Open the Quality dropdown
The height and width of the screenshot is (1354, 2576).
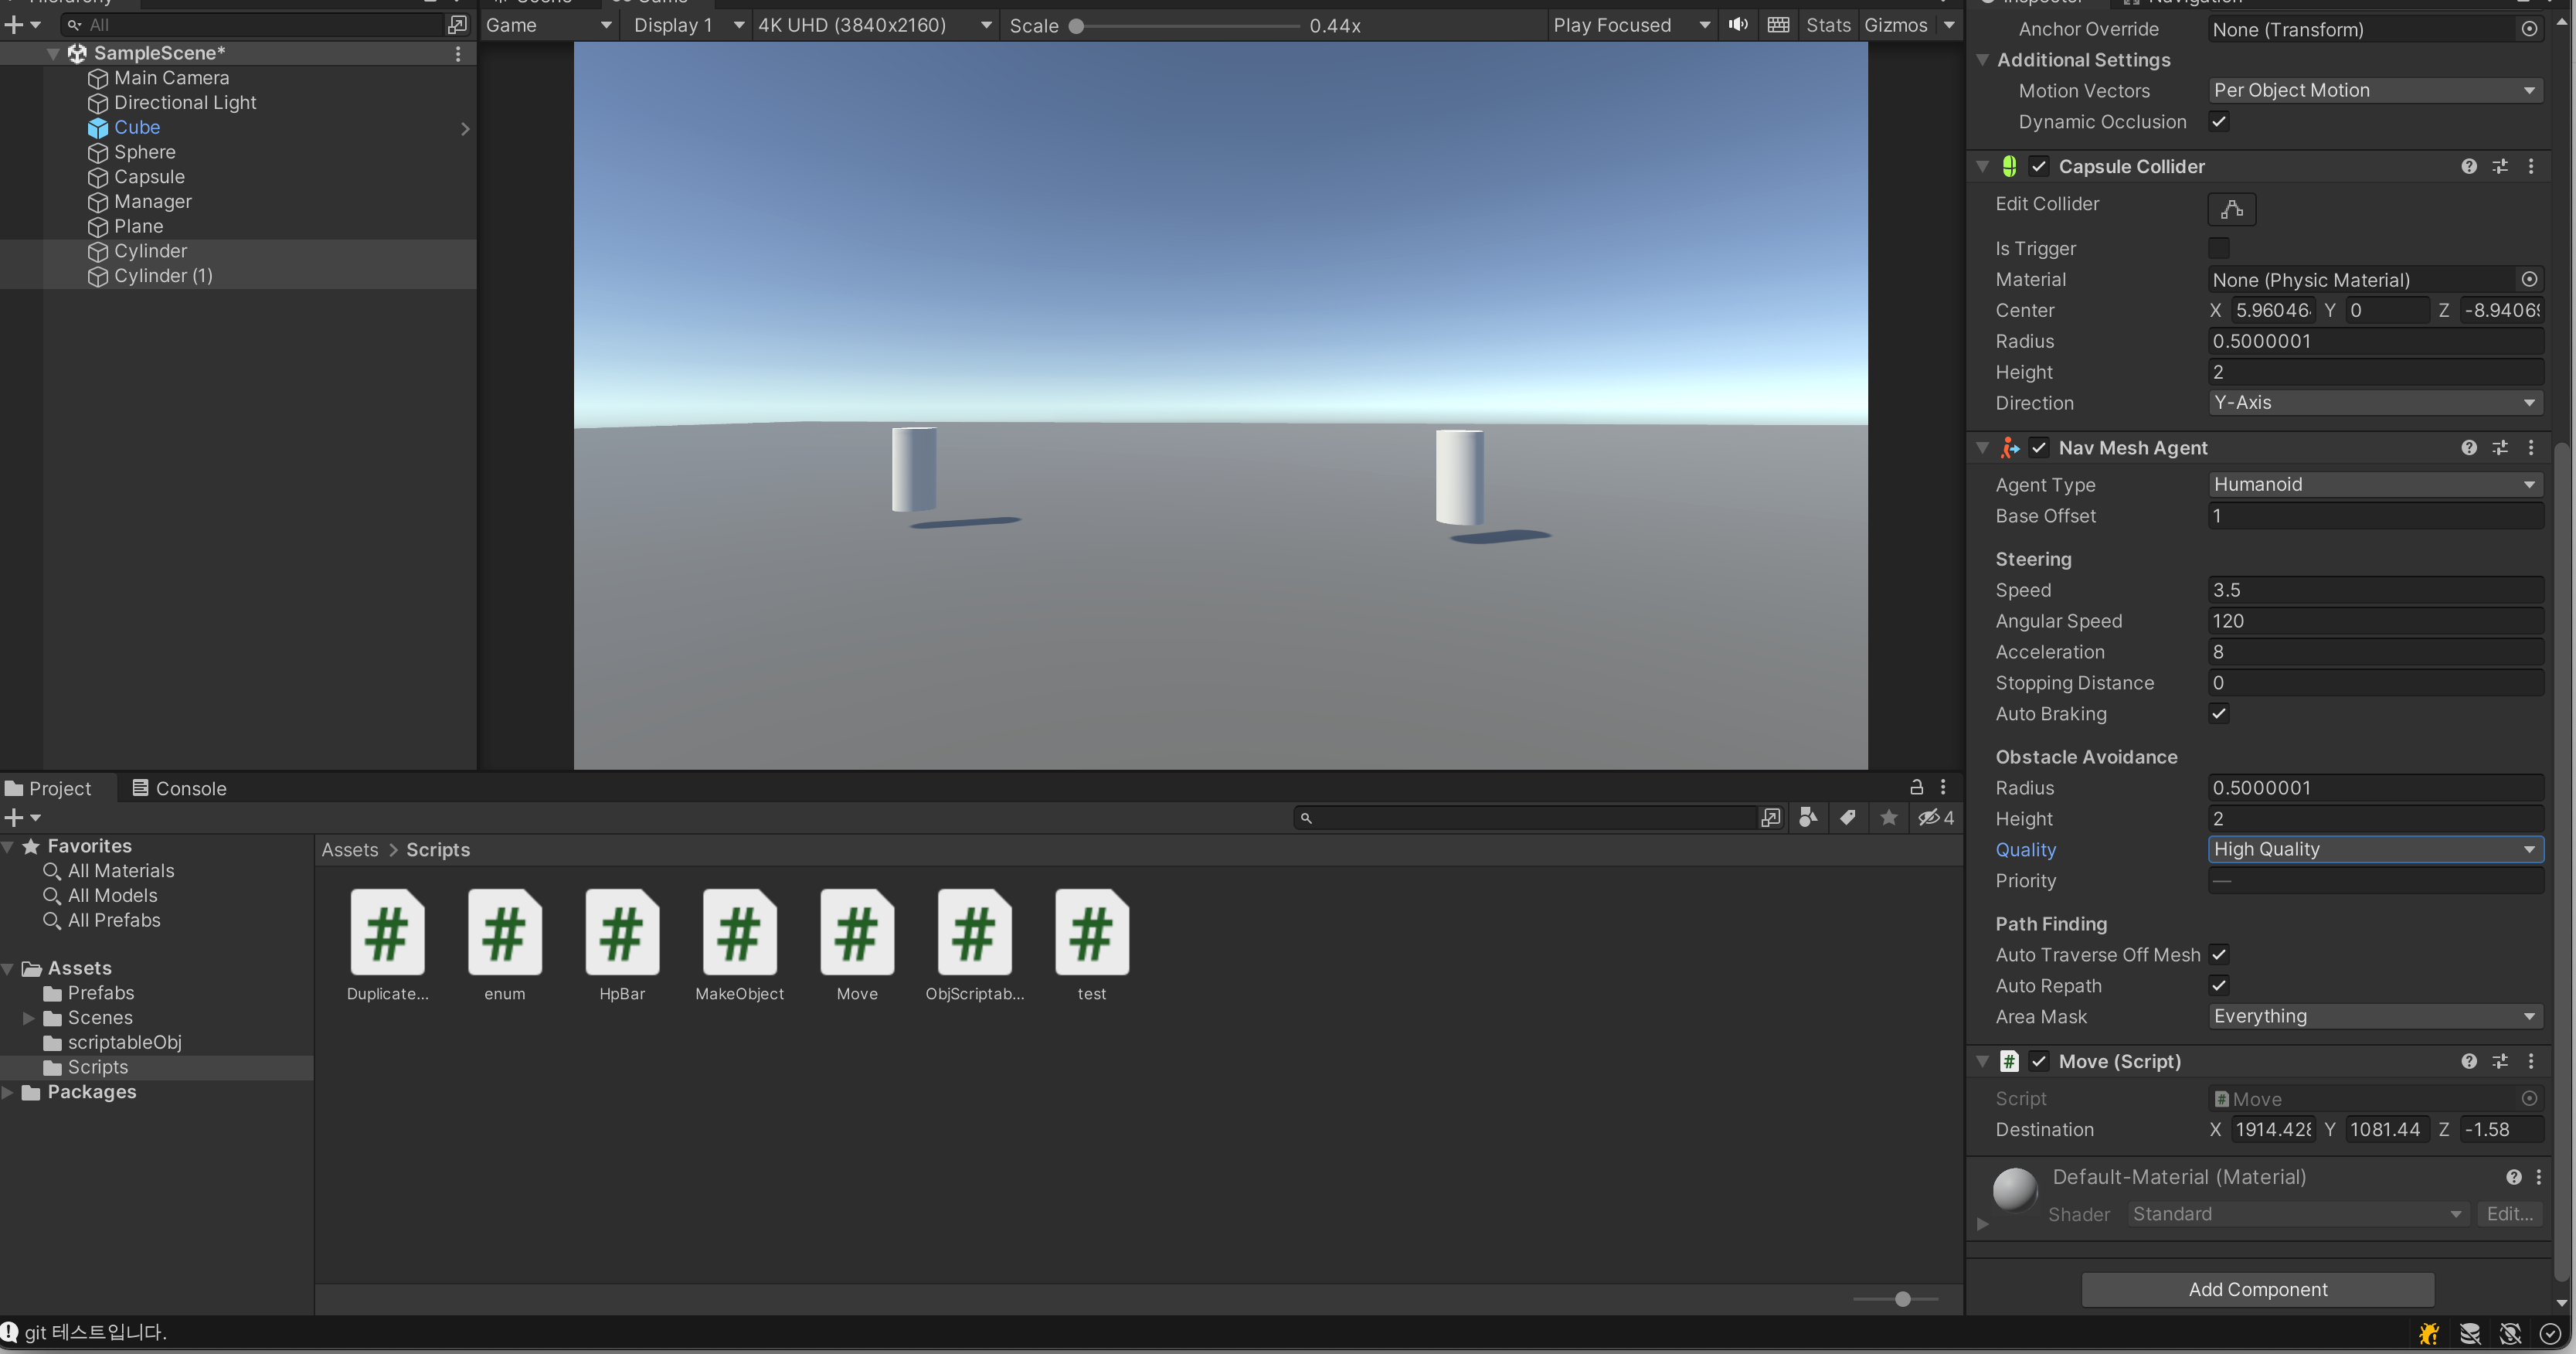coord(2374,849)
